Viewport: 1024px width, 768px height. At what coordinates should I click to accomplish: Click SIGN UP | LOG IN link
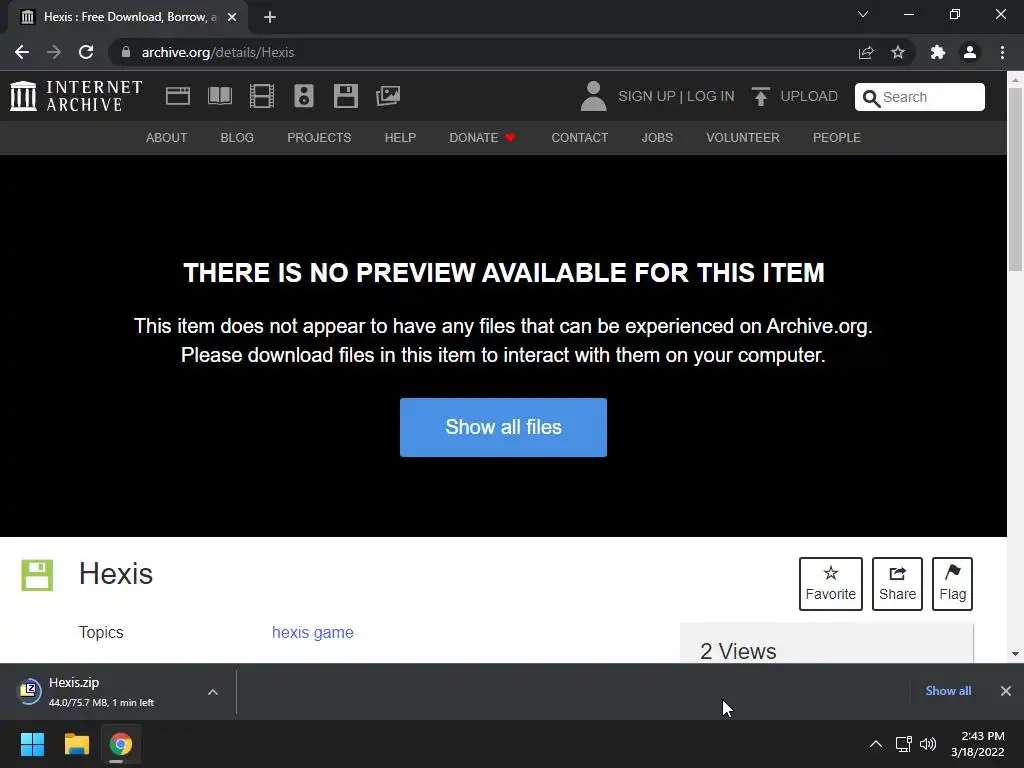[676, 96]
